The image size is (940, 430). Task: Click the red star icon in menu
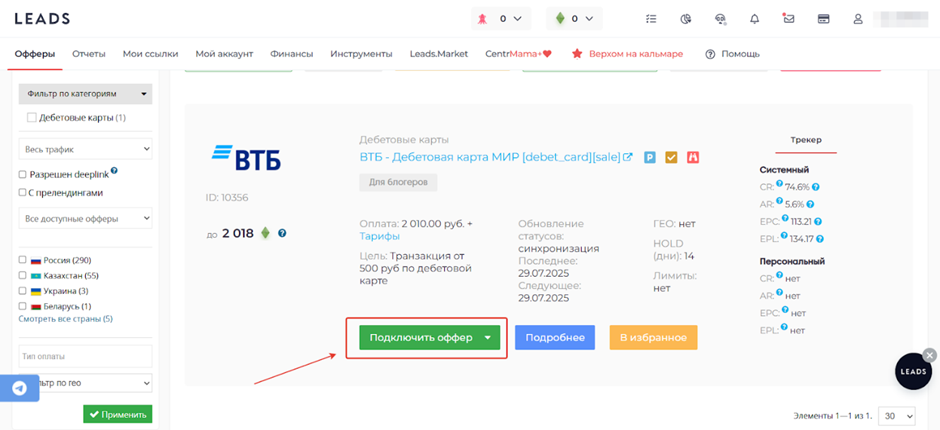click(x=577, y=54)
